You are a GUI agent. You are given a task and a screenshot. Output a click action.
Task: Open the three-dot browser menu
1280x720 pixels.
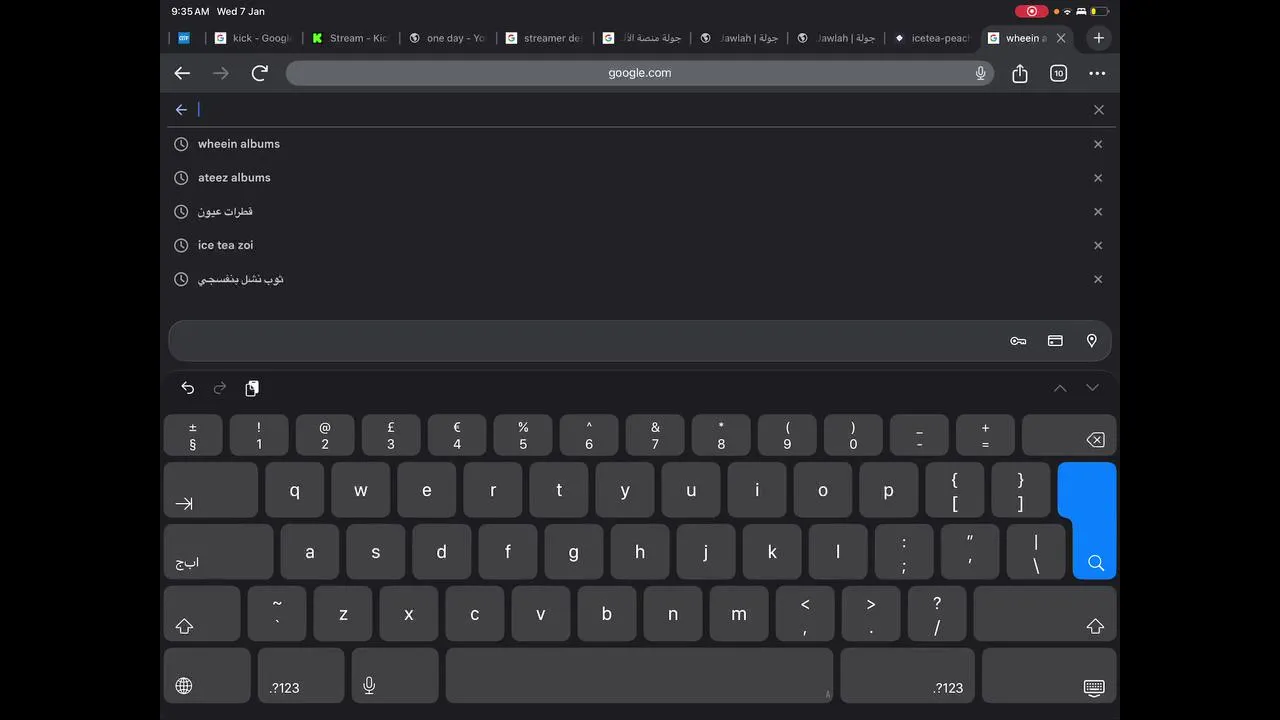[1097, 73]
